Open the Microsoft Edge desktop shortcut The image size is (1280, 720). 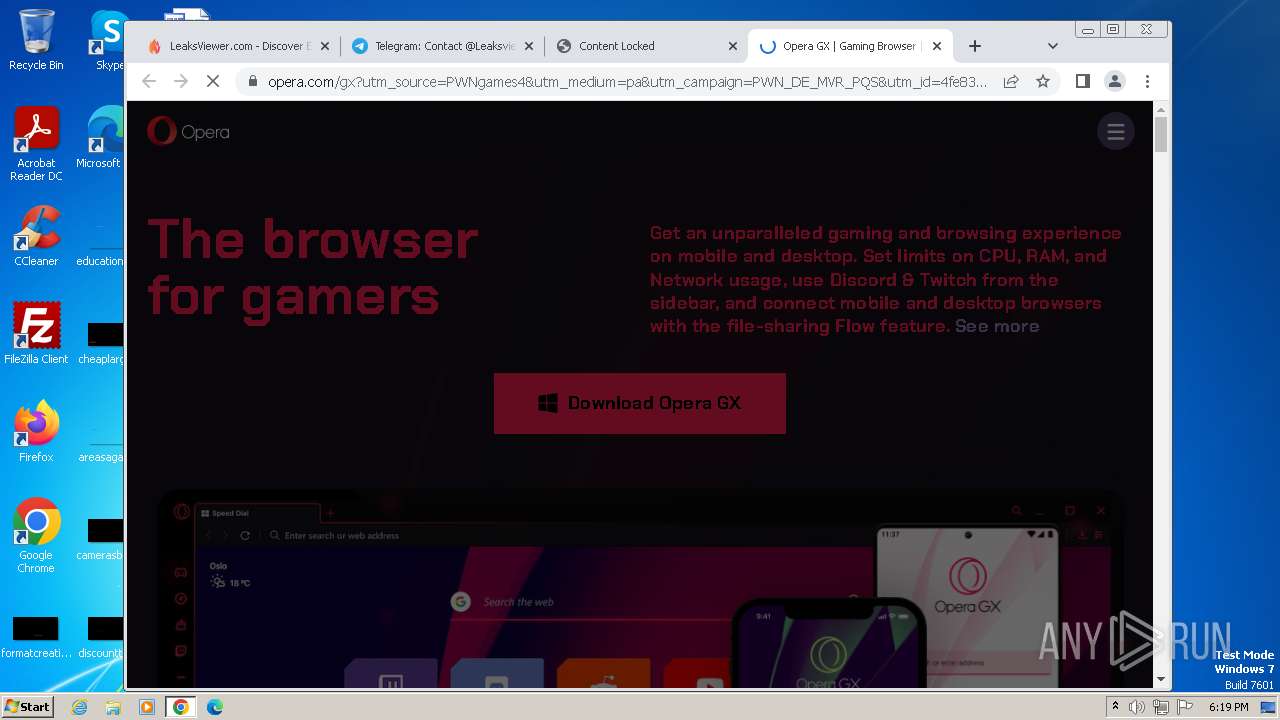coord(100,138)
